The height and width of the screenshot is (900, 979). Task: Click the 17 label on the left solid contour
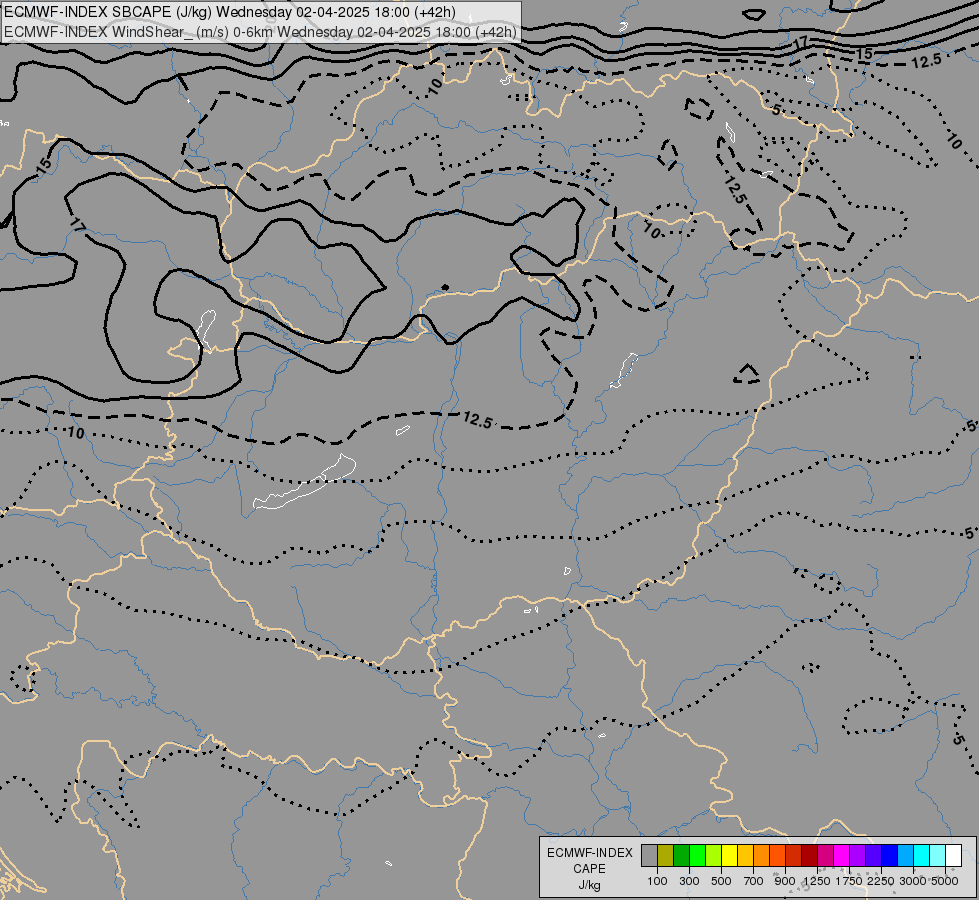coord(77,225)
